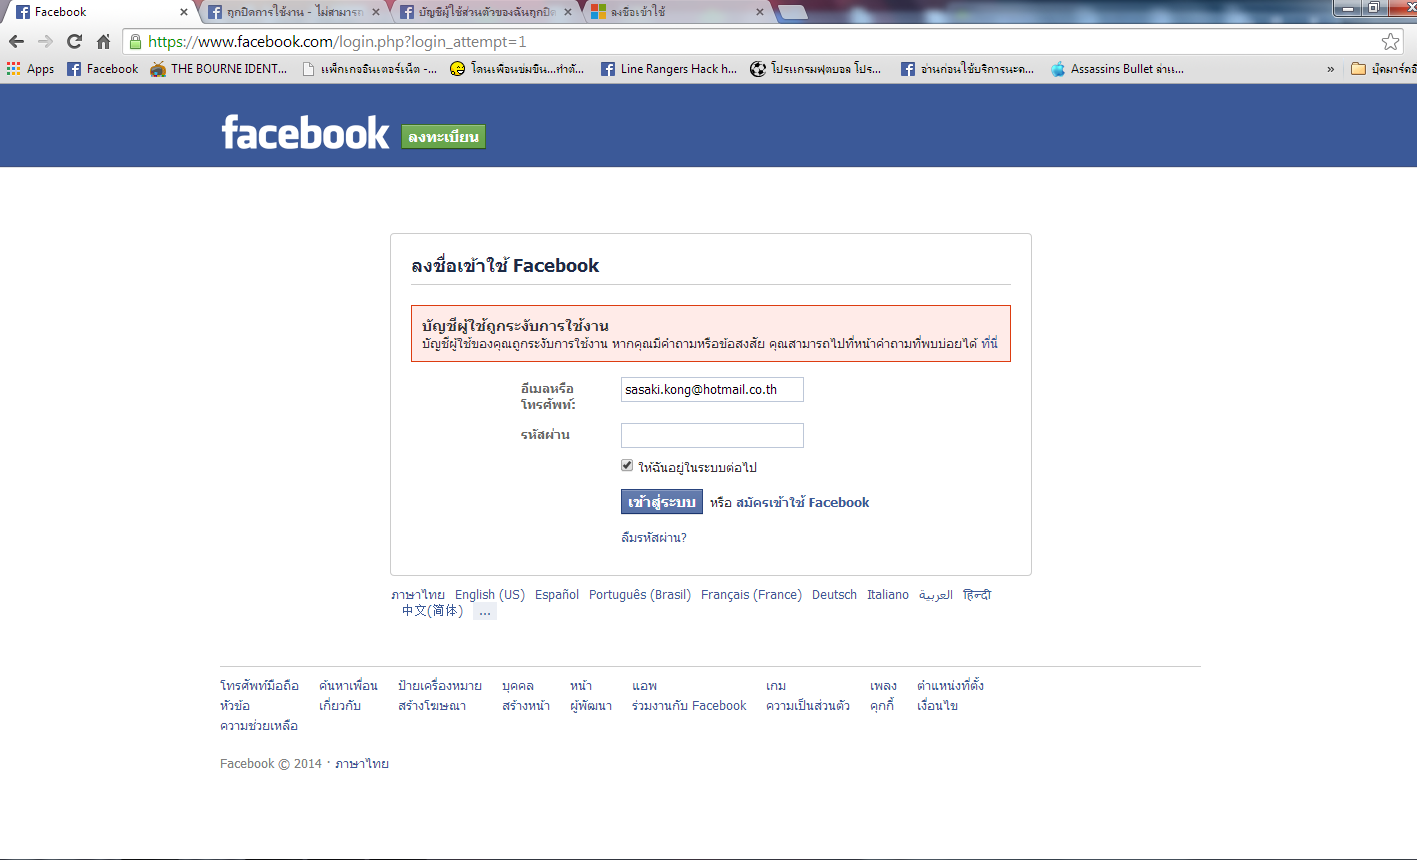Open the โทรศัพท์มือถือ footer link
Screen dimensions: 1417x860
pyautogui.click(x=259, y=686)
